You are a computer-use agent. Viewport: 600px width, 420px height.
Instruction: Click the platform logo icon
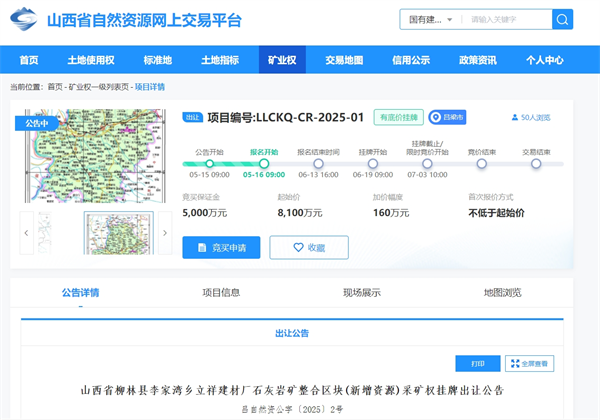(x=26, y=20)
